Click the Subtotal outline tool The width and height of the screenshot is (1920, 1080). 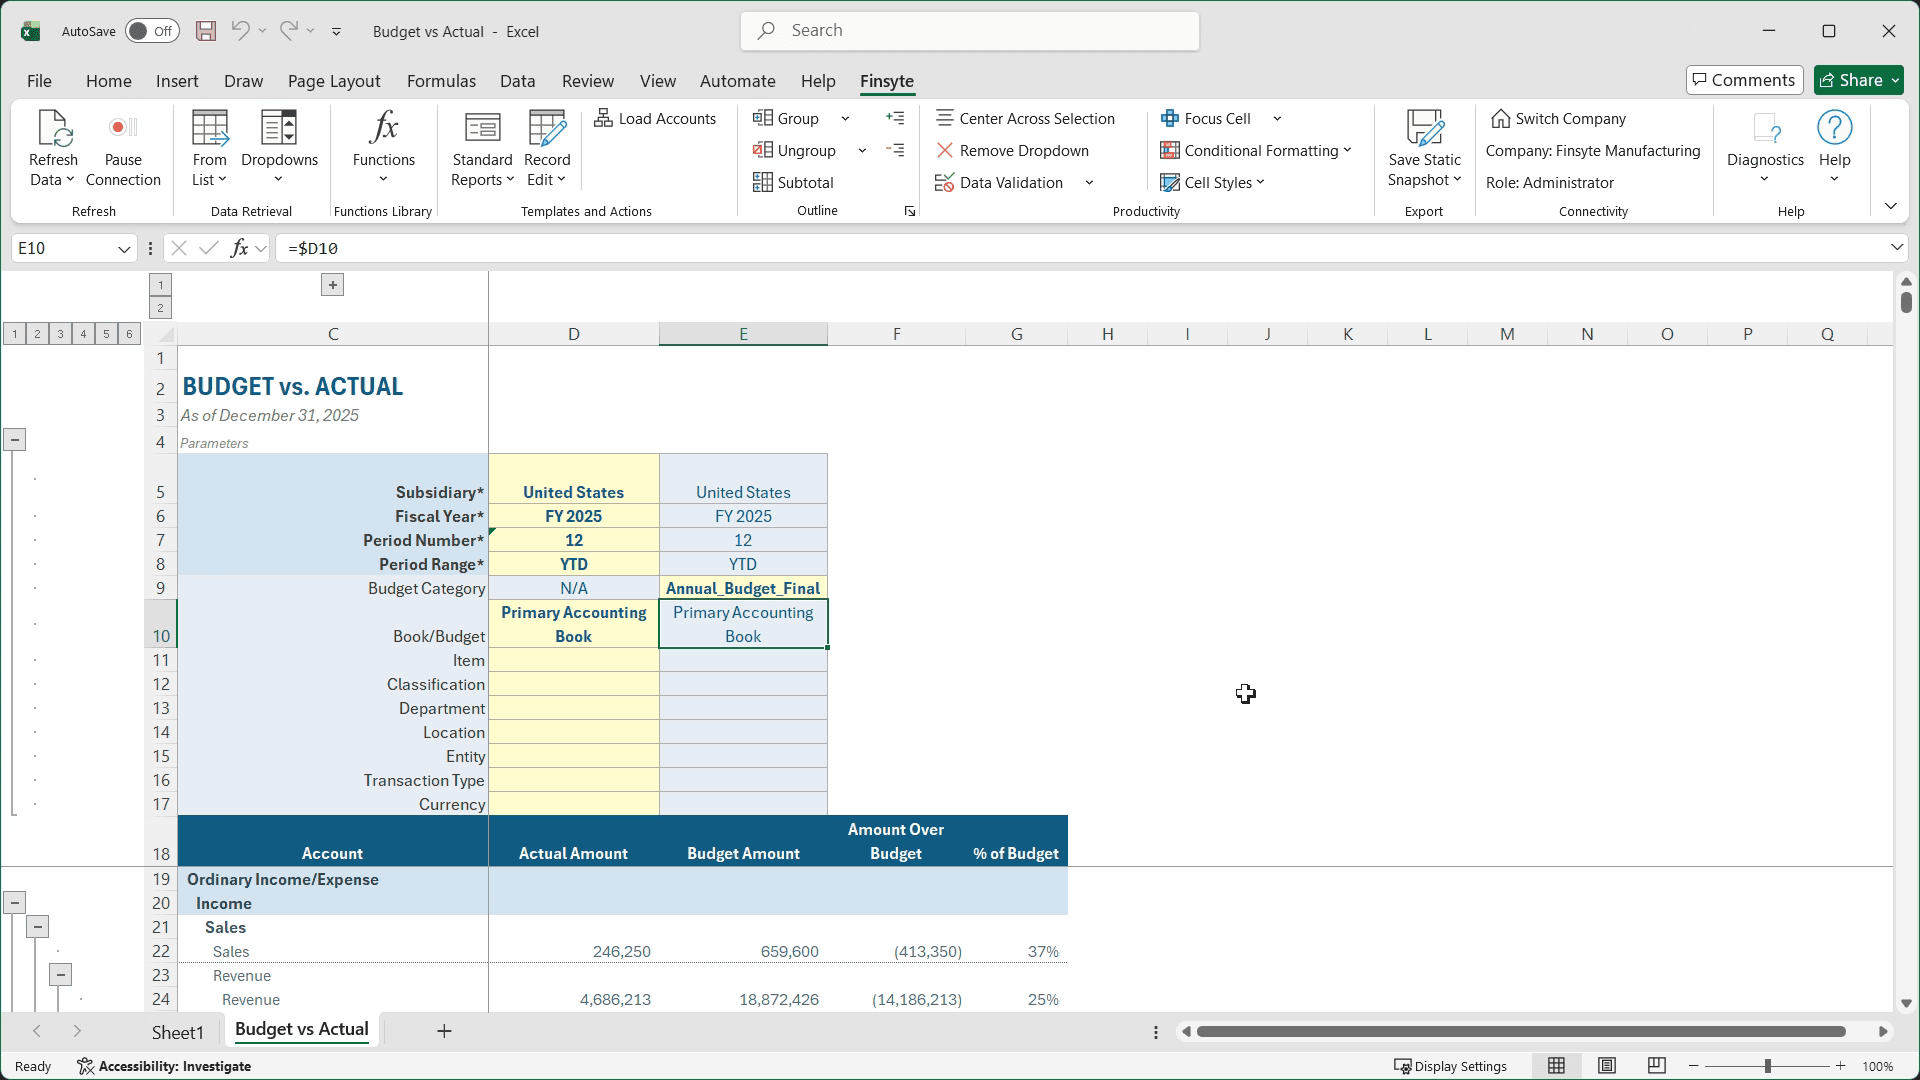pyautogui.click(x=793, y=182)
